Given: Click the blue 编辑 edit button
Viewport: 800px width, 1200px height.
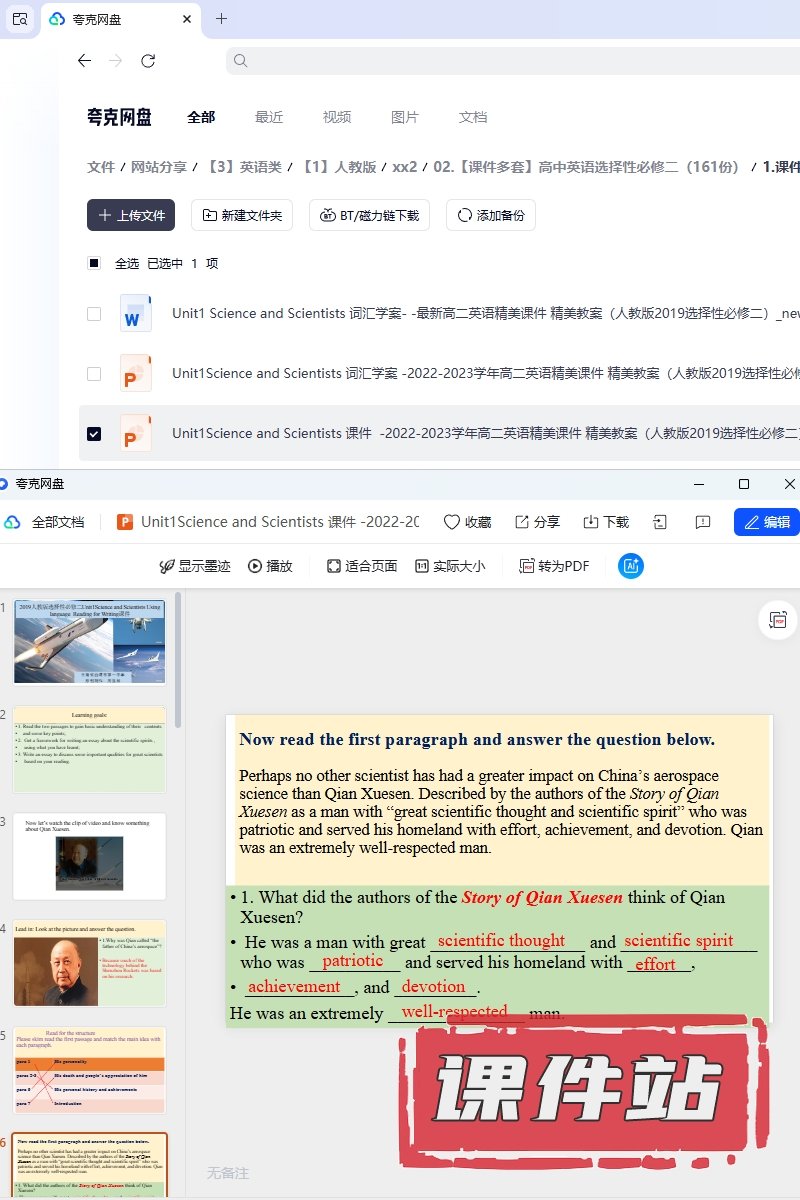Looking at the screenshot, I should (x=767, y=522).
